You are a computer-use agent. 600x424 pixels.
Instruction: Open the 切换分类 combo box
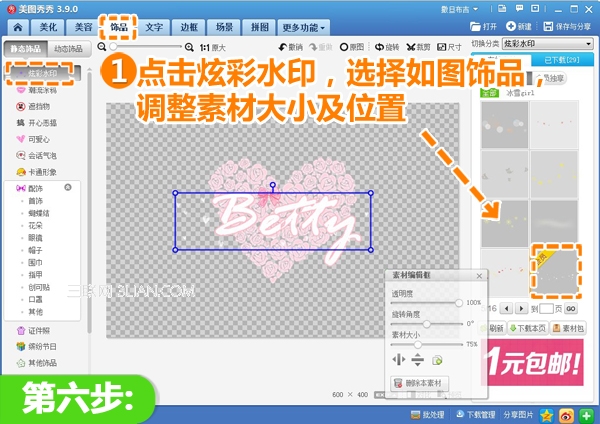coord(548,44)
